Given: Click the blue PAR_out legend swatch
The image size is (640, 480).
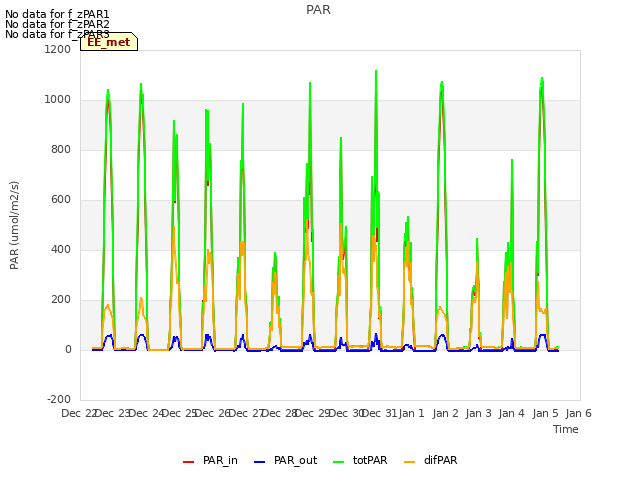Looking at the screenshot, I should point(259,462).
